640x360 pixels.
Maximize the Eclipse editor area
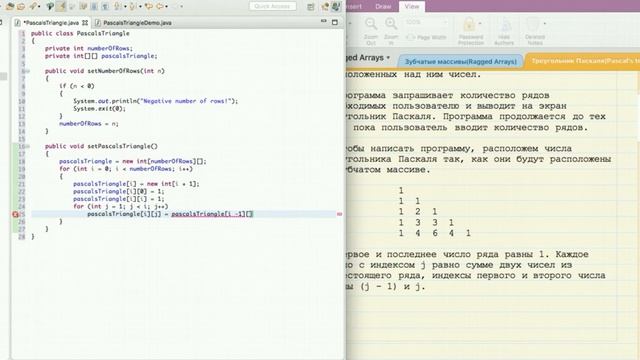click(335, 22)
